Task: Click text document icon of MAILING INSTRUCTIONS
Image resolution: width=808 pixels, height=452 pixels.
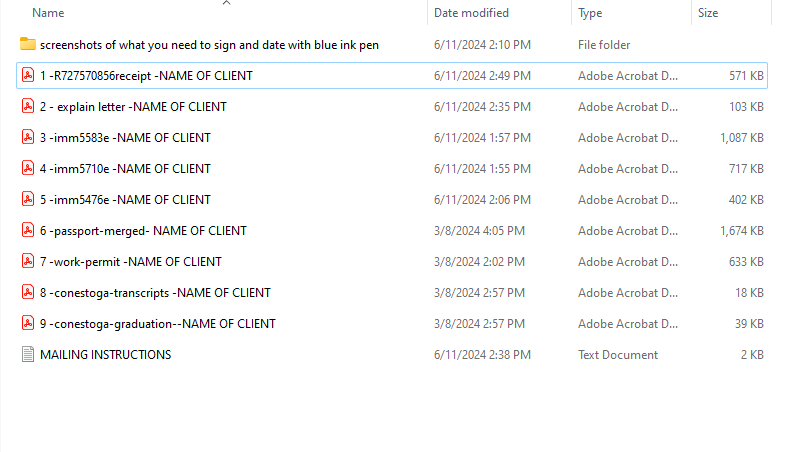Action: coord(28,355)
